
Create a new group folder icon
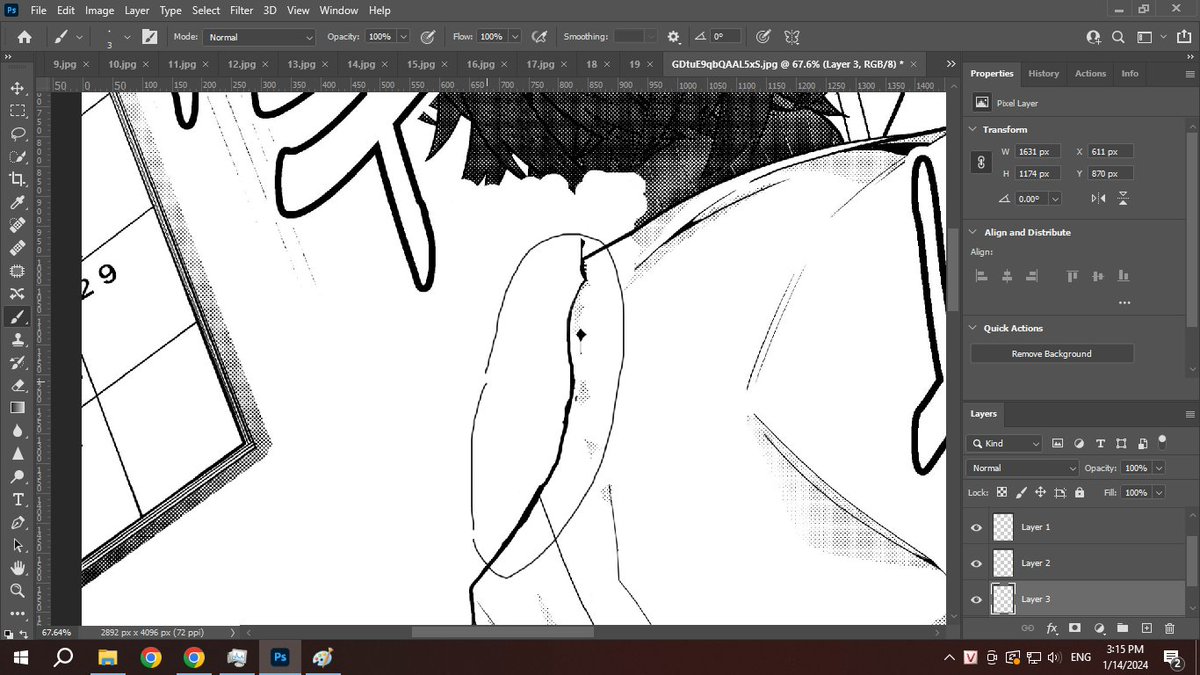pos(1122,628)
